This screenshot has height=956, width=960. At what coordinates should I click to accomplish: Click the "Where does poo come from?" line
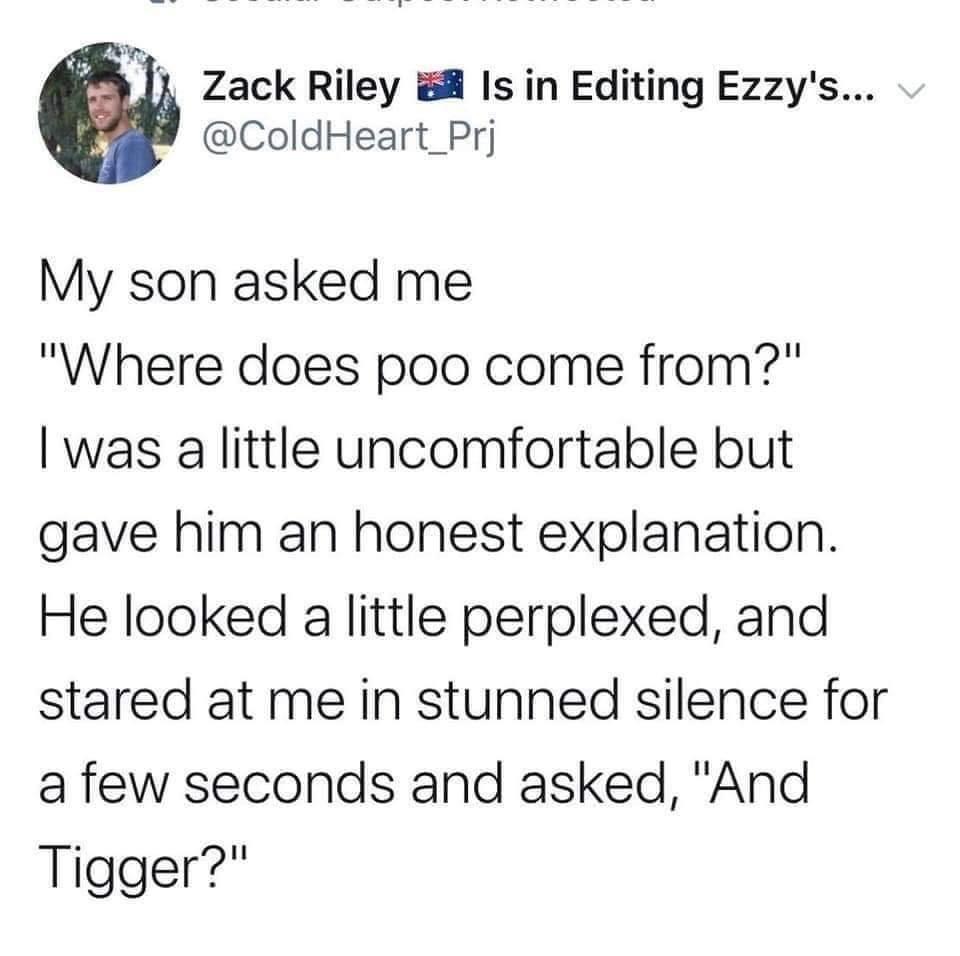click(420, 366)
